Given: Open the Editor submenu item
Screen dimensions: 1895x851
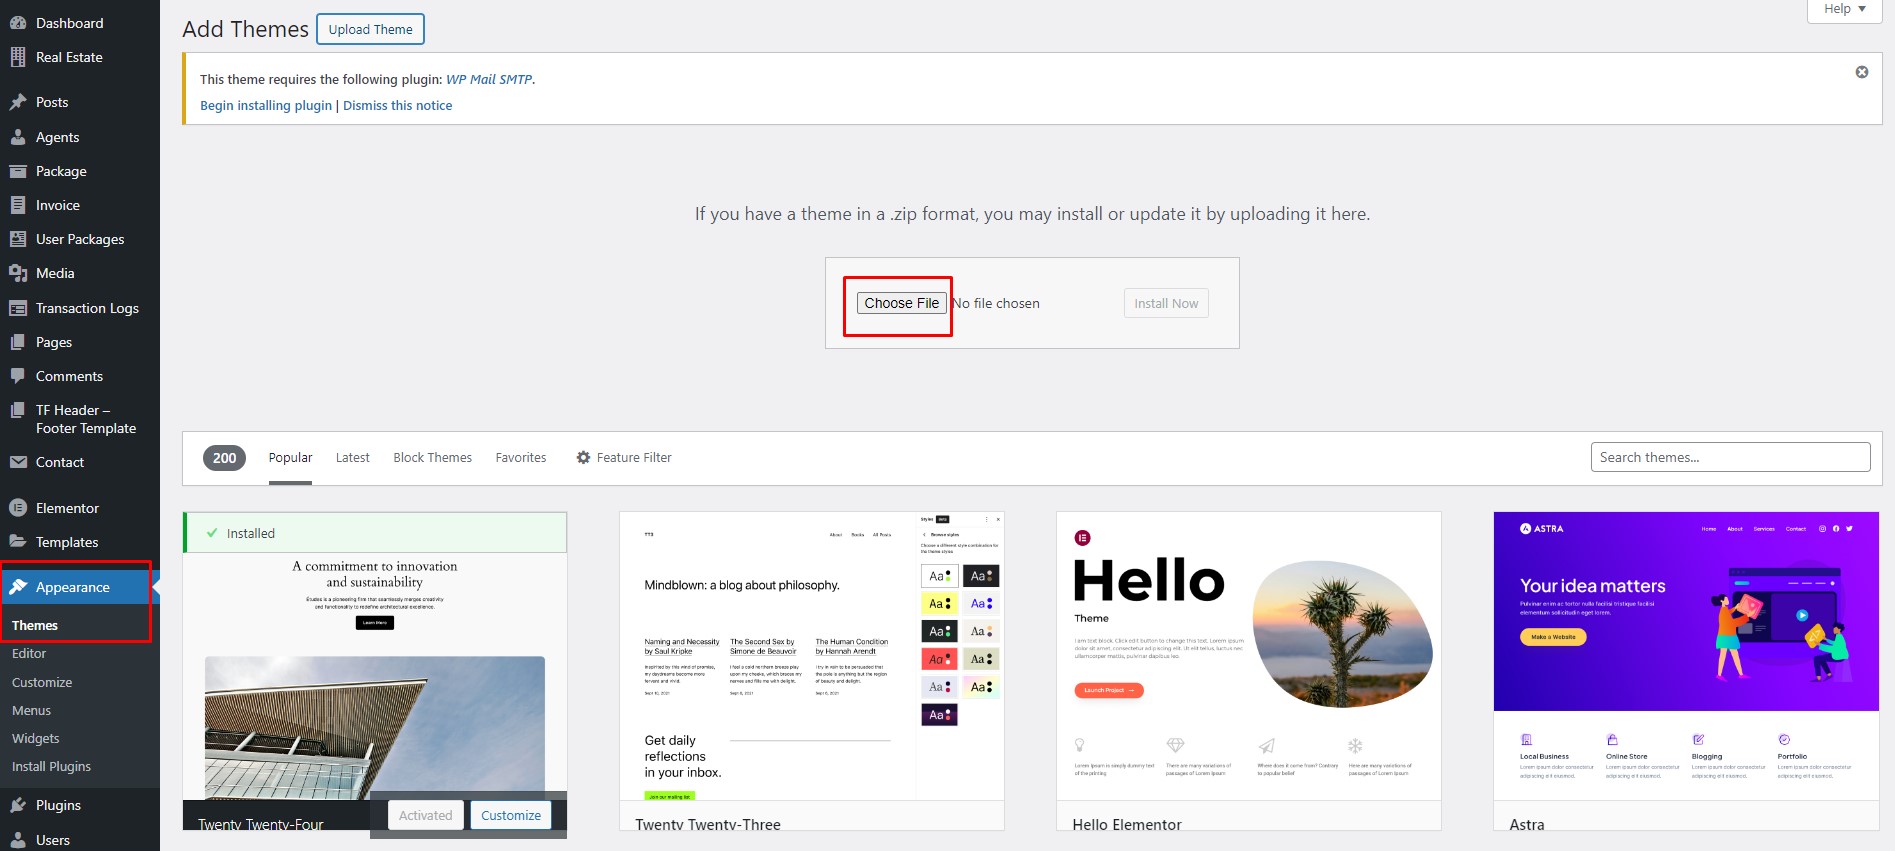Looking at the screenshot, I should (29, 653).
